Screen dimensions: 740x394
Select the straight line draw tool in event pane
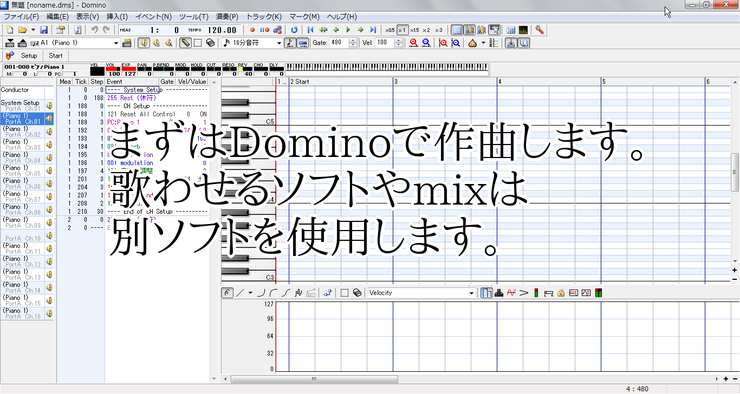tap(240, 293)
